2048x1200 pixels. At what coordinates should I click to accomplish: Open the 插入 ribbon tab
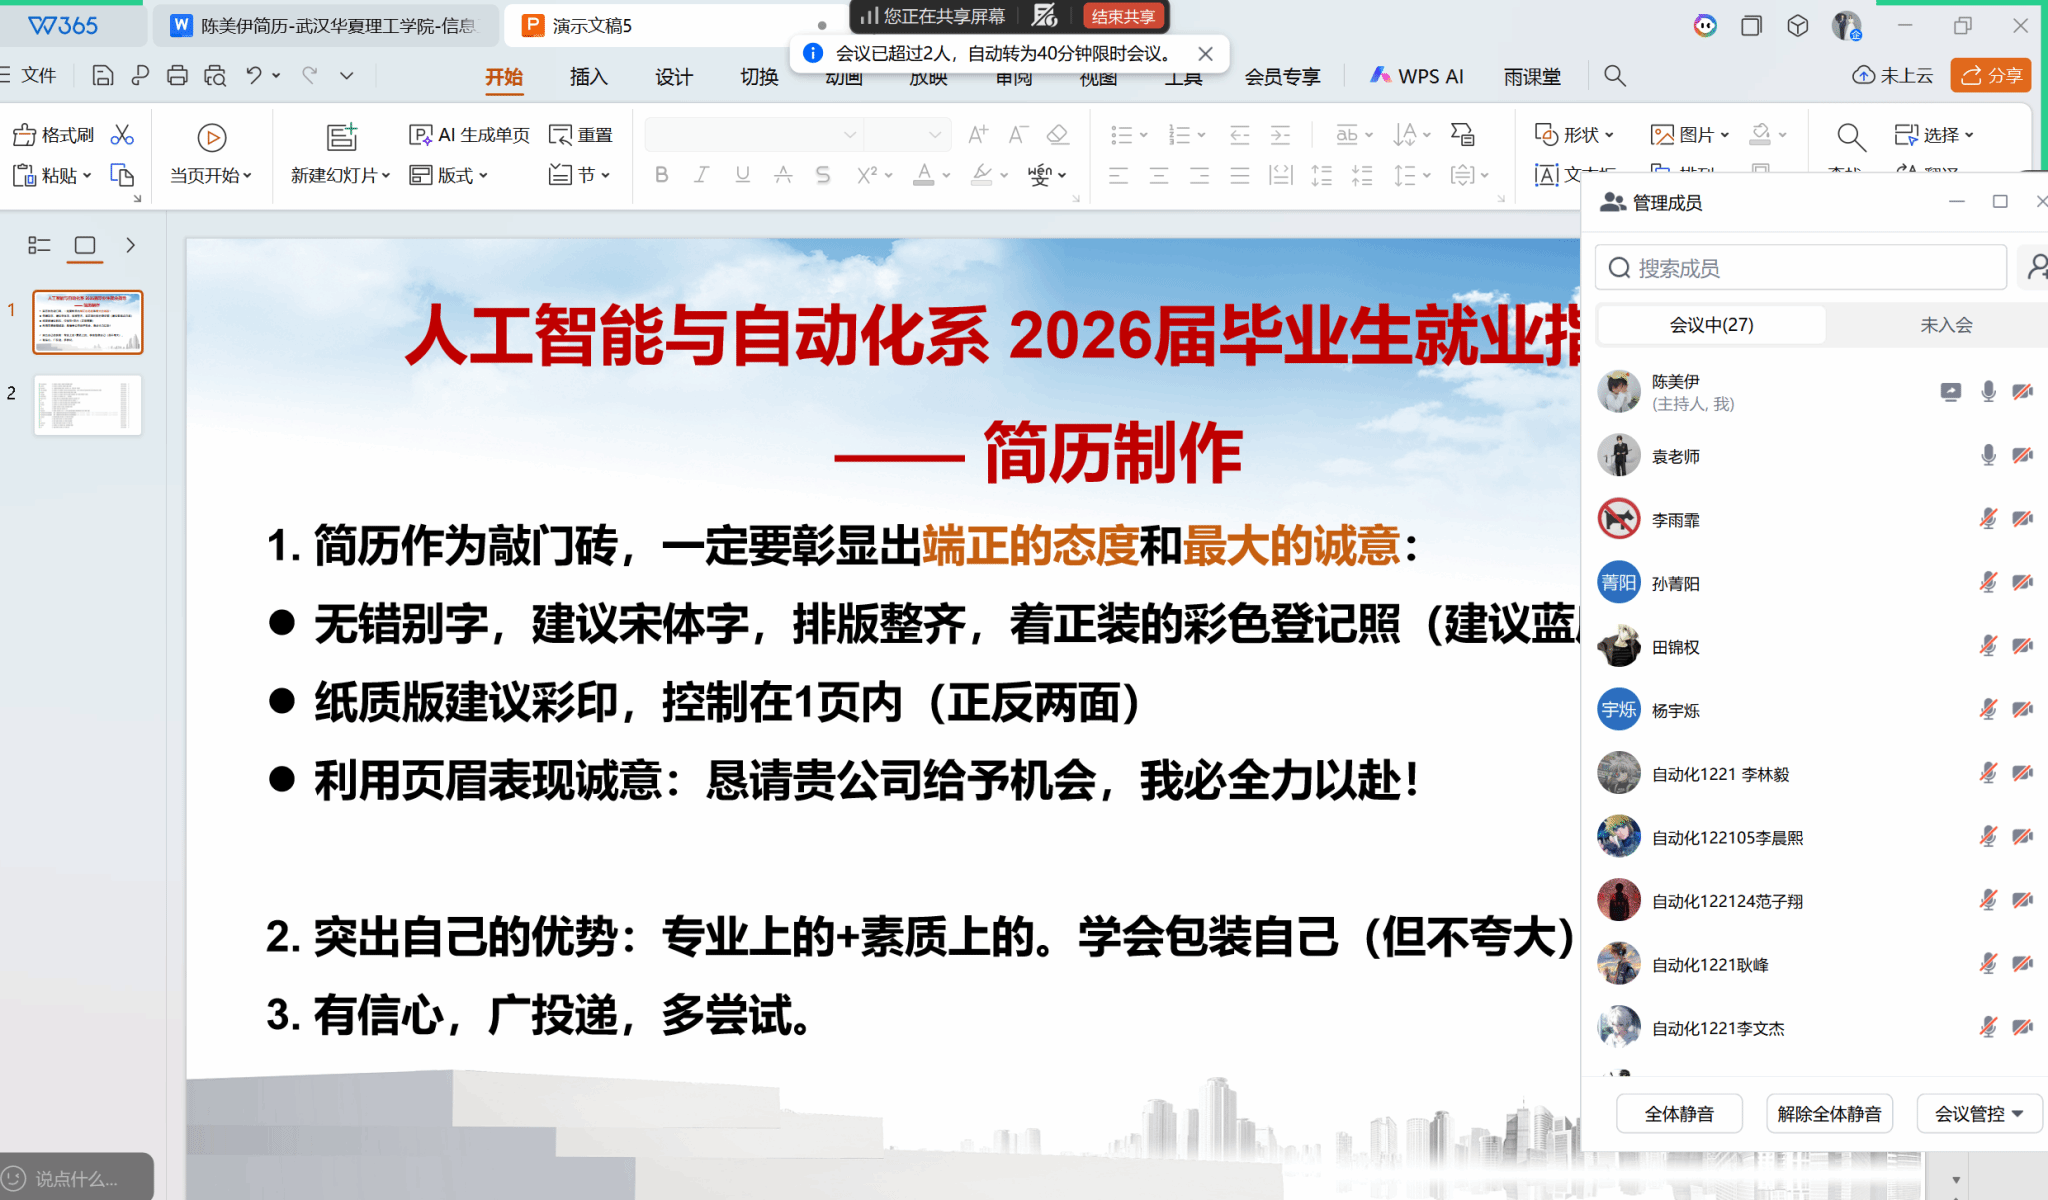(x=588, y=77)
